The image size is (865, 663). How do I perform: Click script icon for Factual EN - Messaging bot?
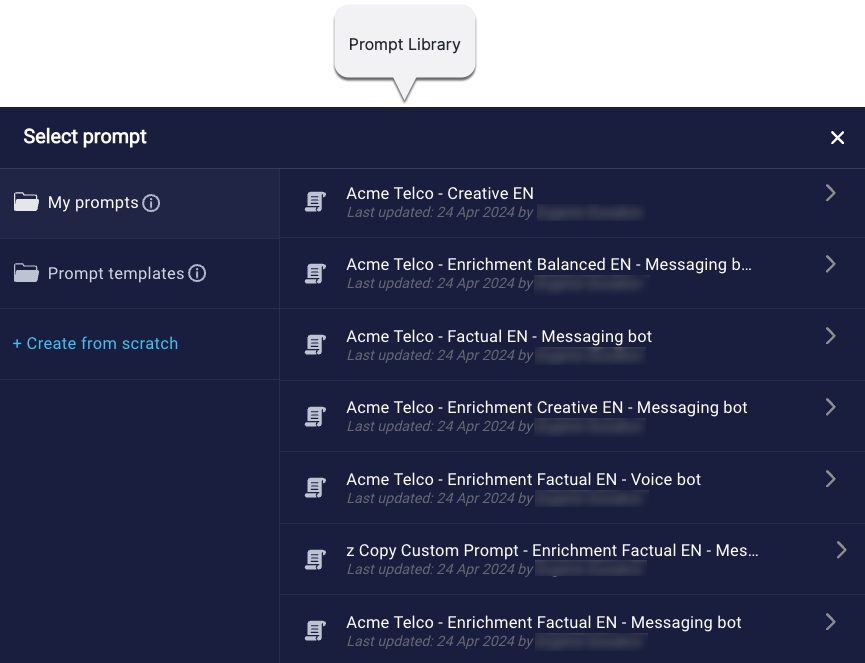pyautogui.click(x=316, y=345)
